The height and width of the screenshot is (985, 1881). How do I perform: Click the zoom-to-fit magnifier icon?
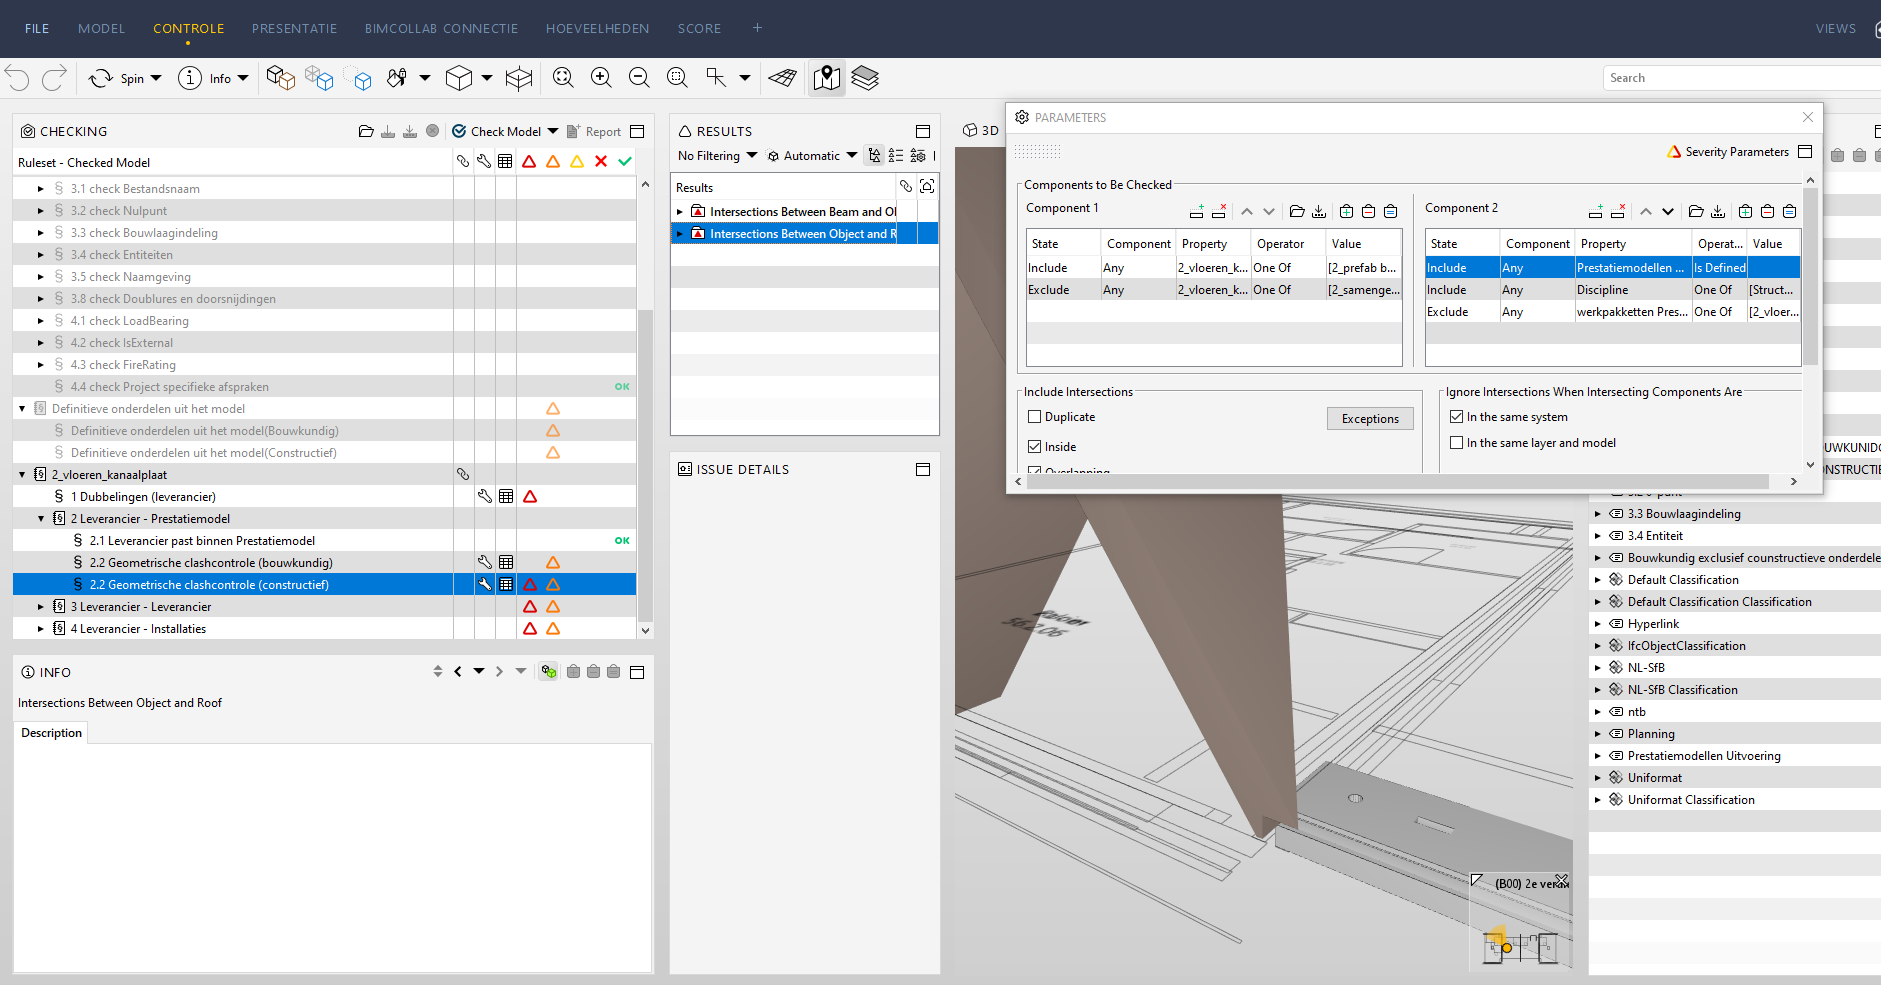563,78
